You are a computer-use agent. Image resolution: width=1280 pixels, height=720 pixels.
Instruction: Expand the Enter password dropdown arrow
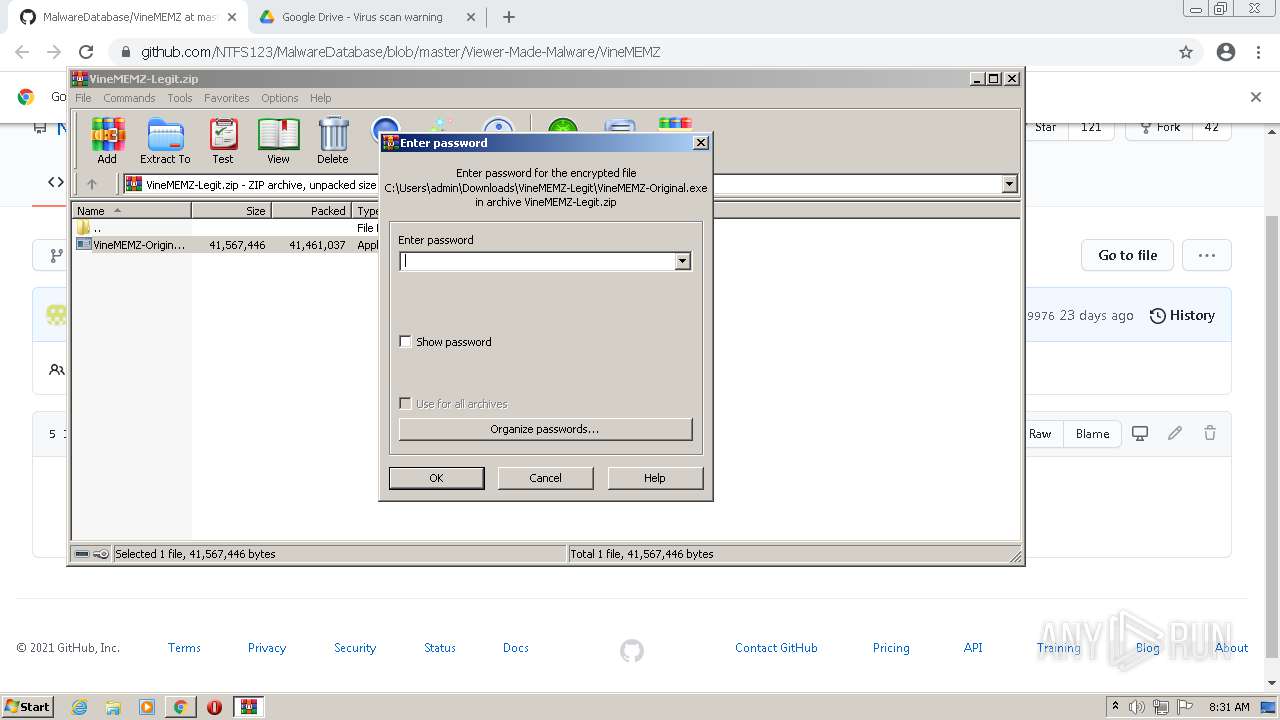[x=683, y=261]
